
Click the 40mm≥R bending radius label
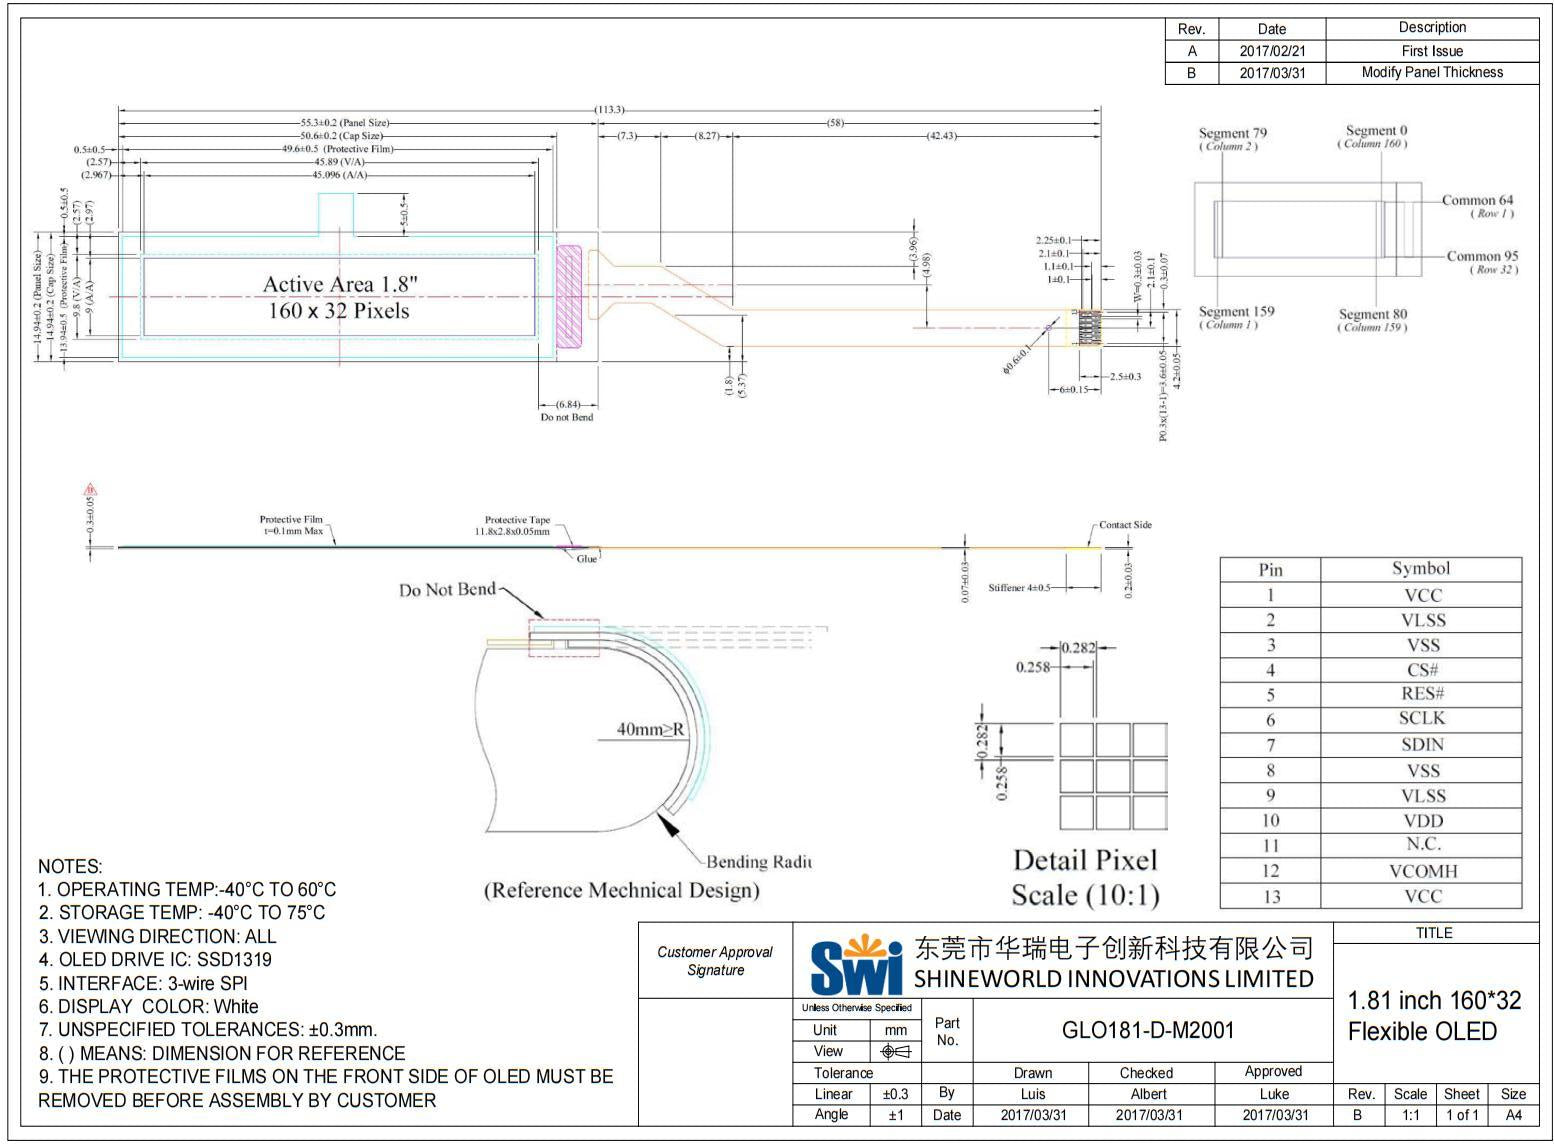point(650,729)
